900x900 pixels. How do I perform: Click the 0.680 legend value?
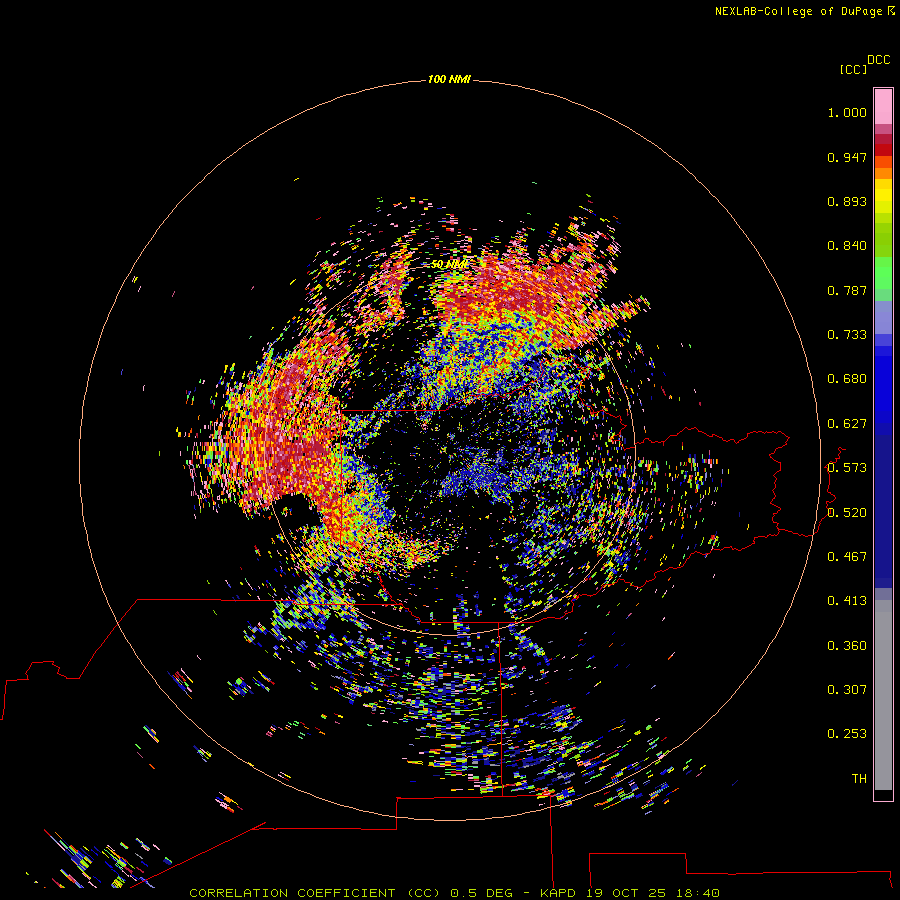(847, 379)
